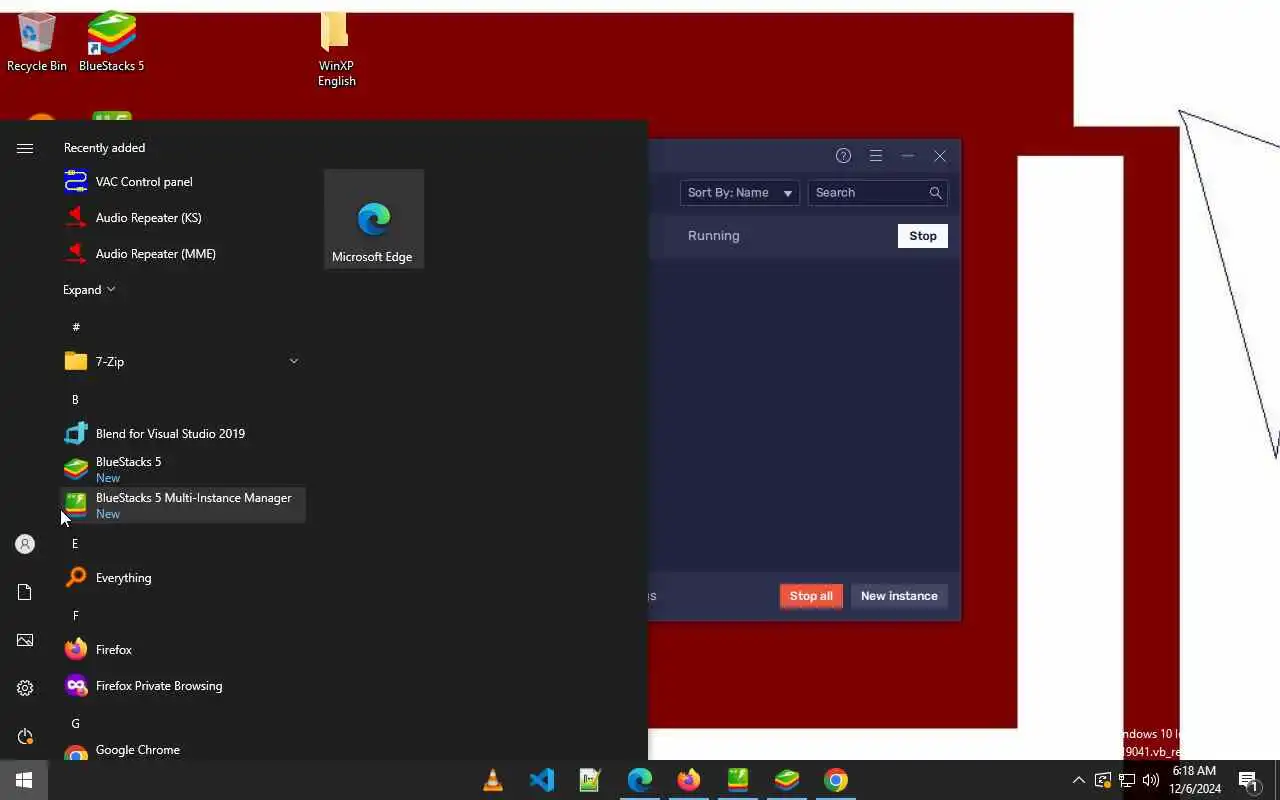
Task: Launch Google Chrome from the app list
Action: pyautogui.click(x=182, y=750)
